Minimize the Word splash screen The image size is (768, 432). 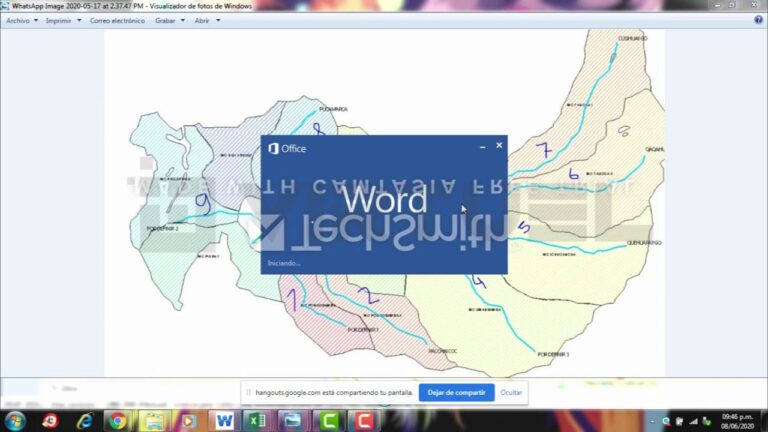482,146
